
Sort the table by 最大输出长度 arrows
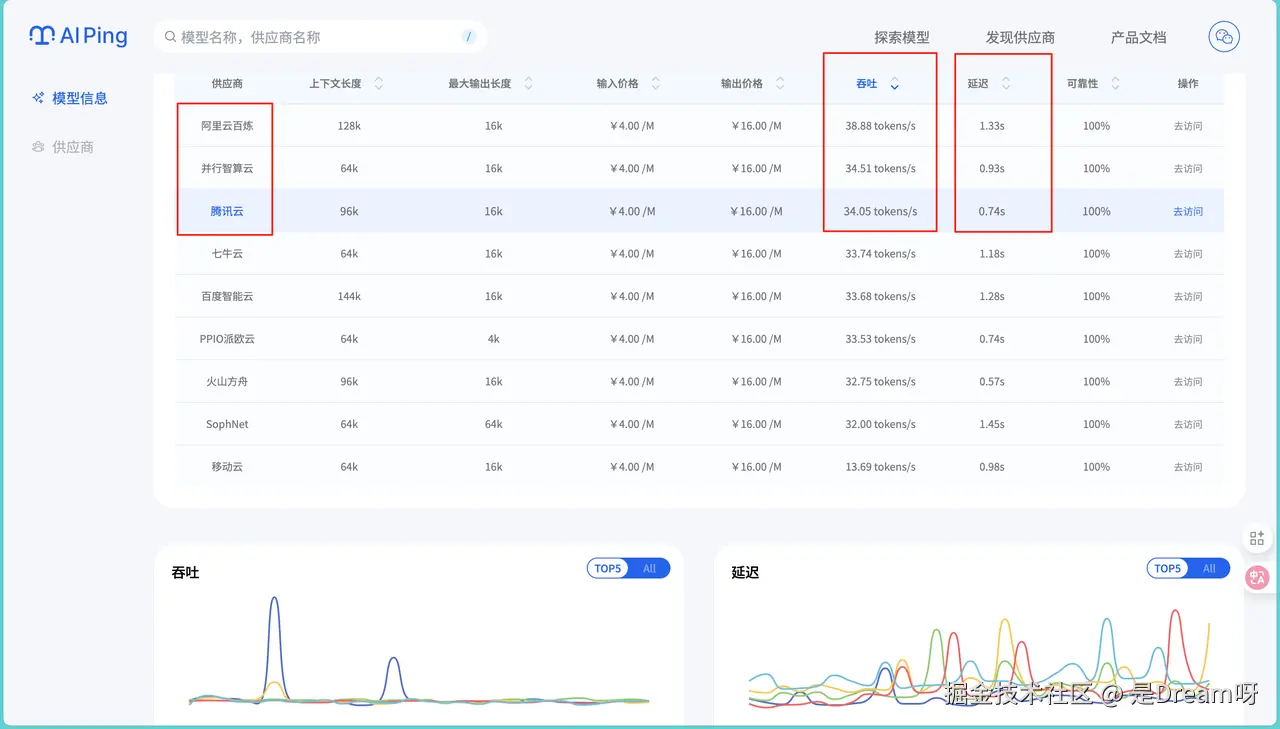pos(528,84)
